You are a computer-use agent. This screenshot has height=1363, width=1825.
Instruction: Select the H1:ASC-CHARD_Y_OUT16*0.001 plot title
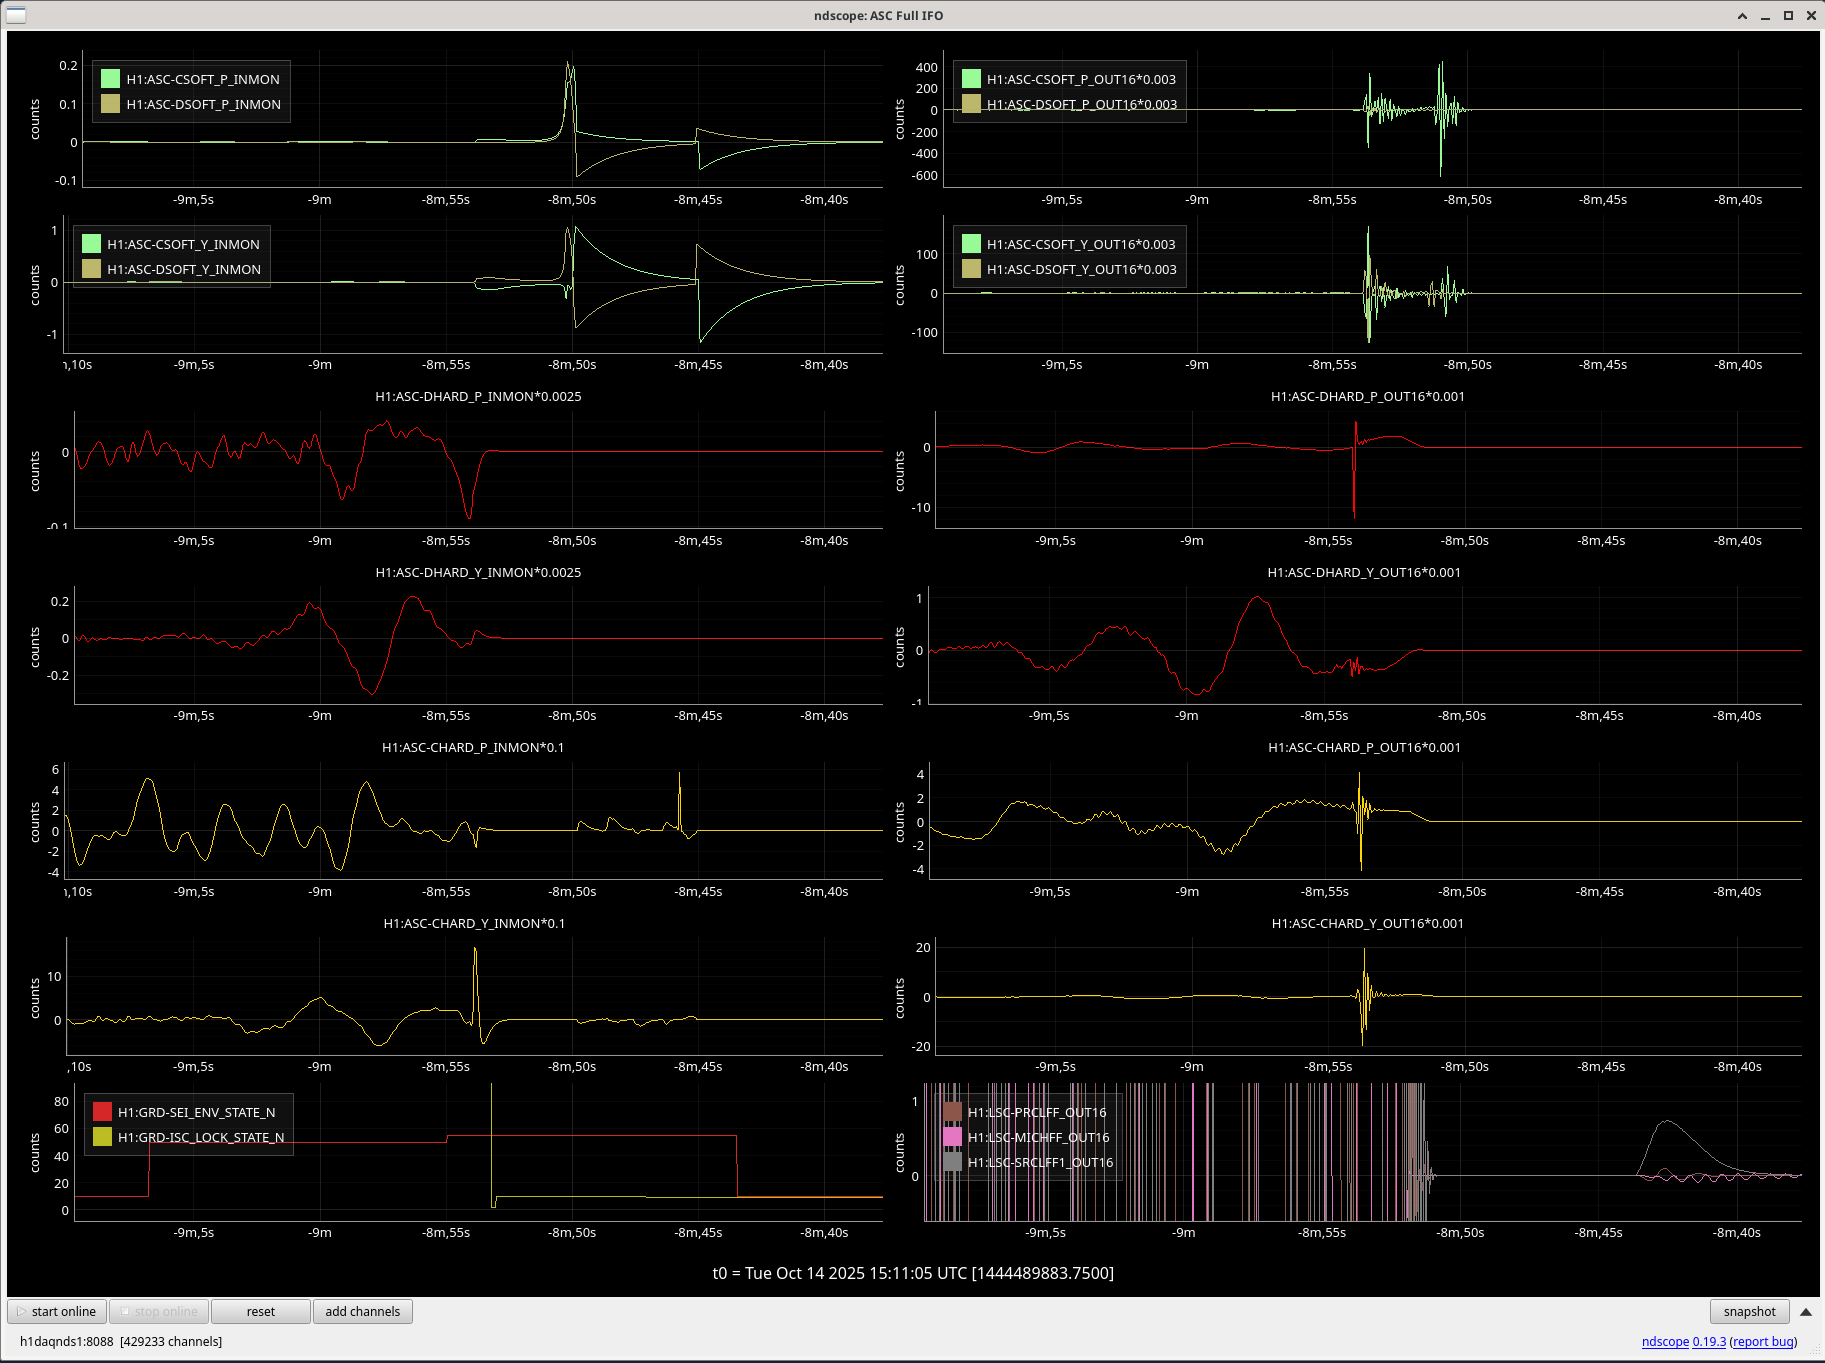1367,923
